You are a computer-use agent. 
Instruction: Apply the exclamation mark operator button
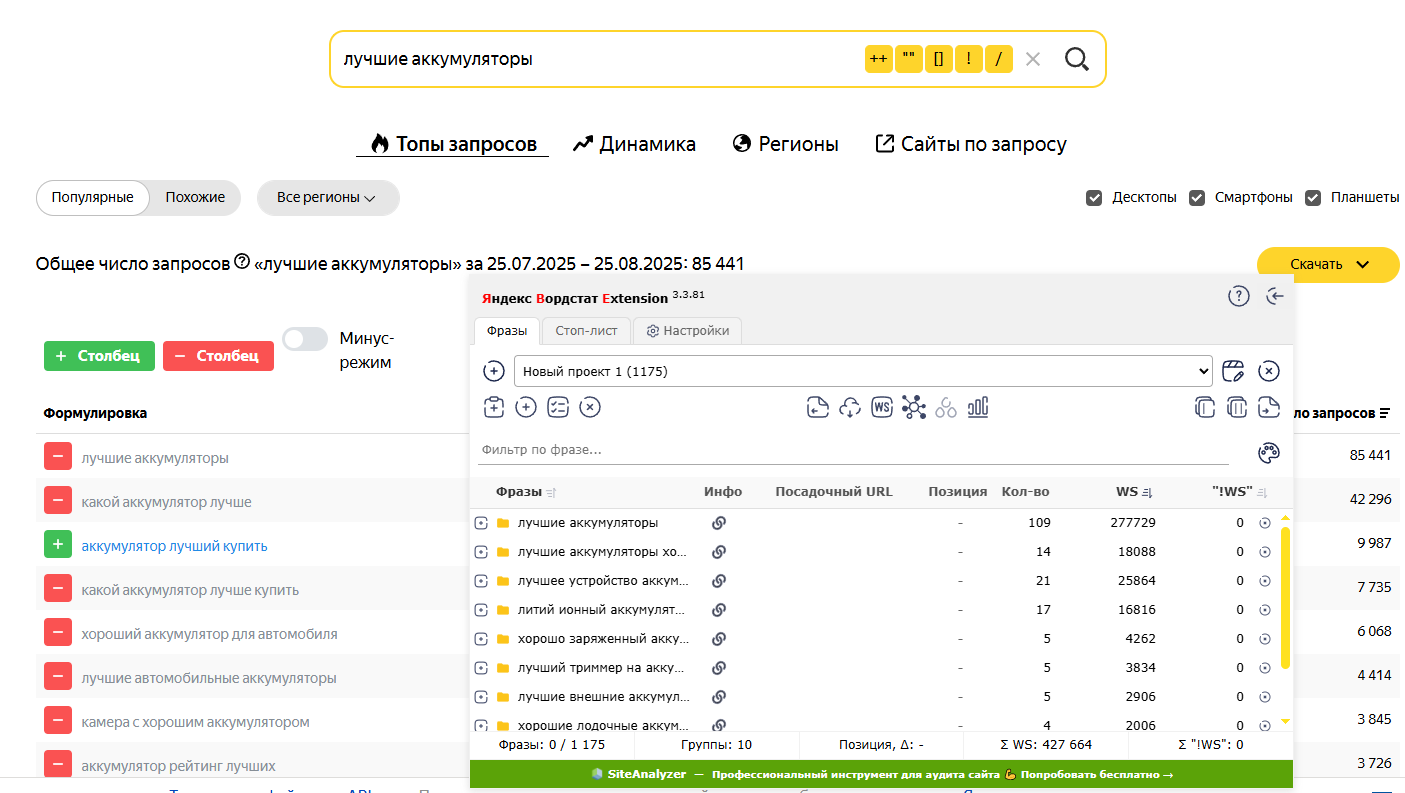point(968,59)
